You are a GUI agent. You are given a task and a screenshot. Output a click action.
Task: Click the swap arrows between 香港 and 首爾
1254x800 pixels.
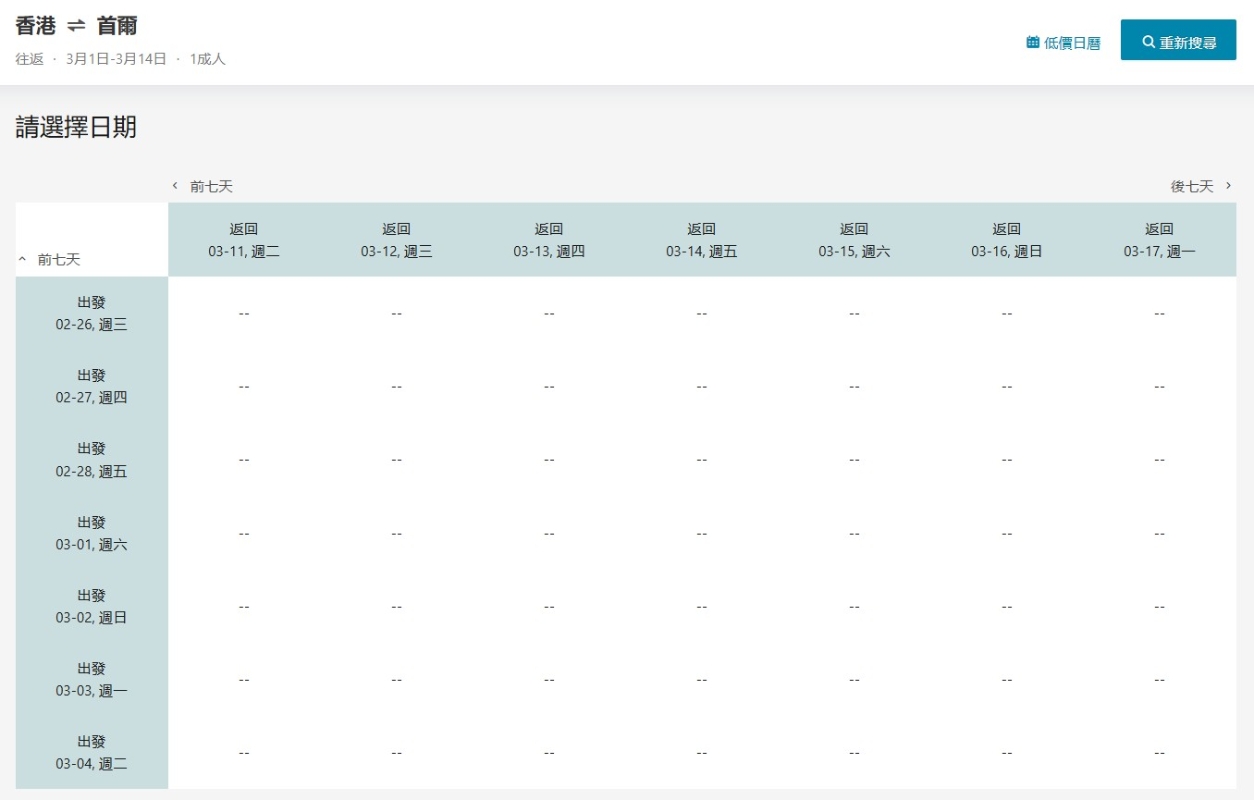pyautogui.click(x=76, y=27)
